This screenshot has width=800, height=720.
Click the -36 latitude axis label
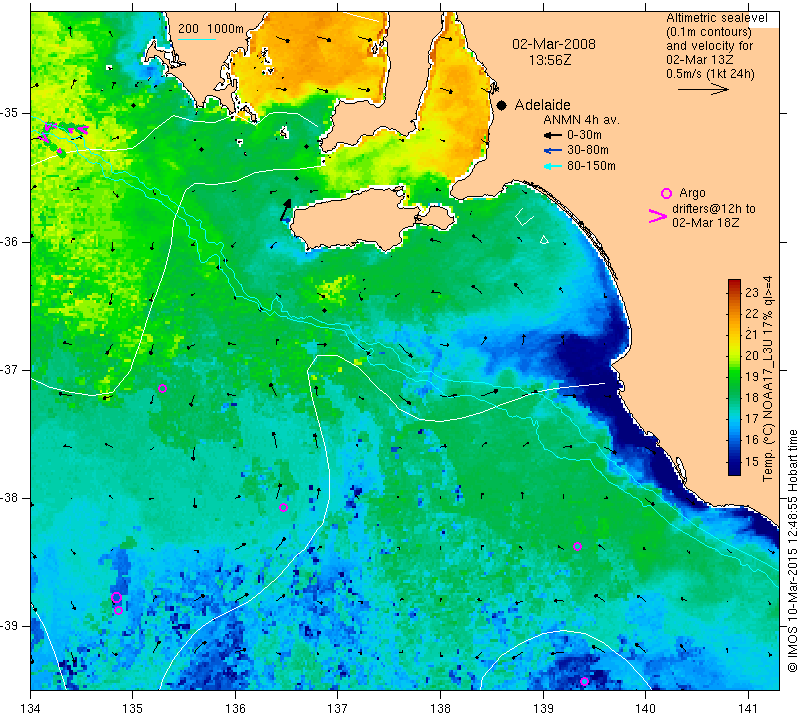10,241
